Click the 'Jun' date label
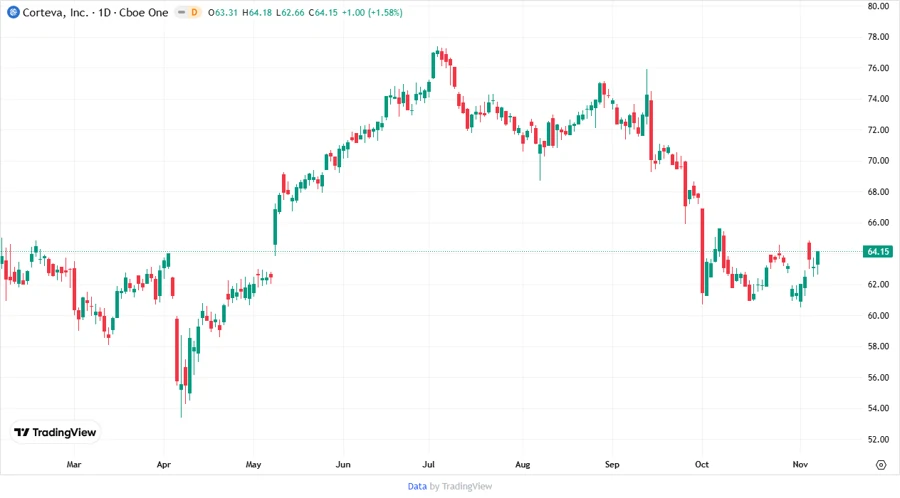Viewport: 900px width, 498px height. click(x=343, y=464)
